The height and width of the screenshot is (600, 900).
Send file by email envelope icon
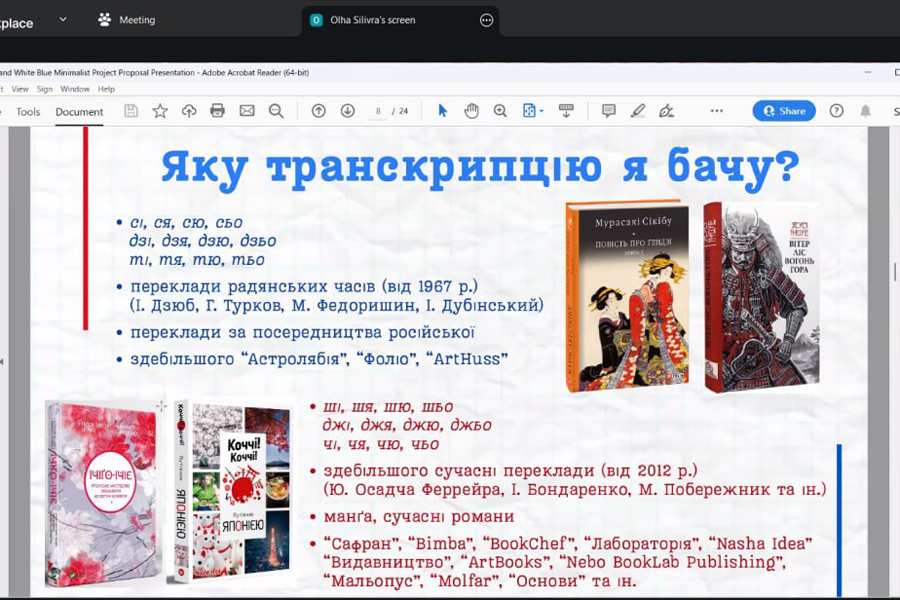coord(247,111)
